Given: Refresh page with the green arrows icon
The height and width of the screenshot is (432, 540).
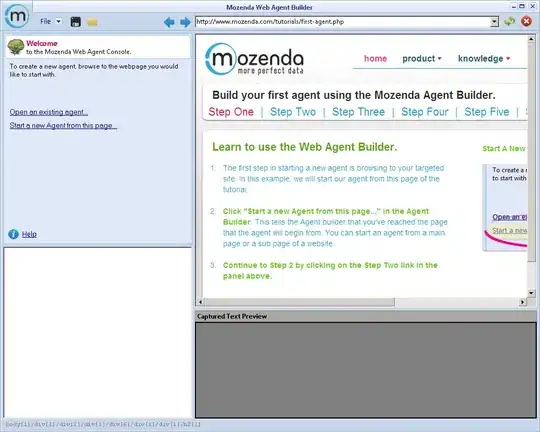Looking at the screenshot, I should point(509,21).
